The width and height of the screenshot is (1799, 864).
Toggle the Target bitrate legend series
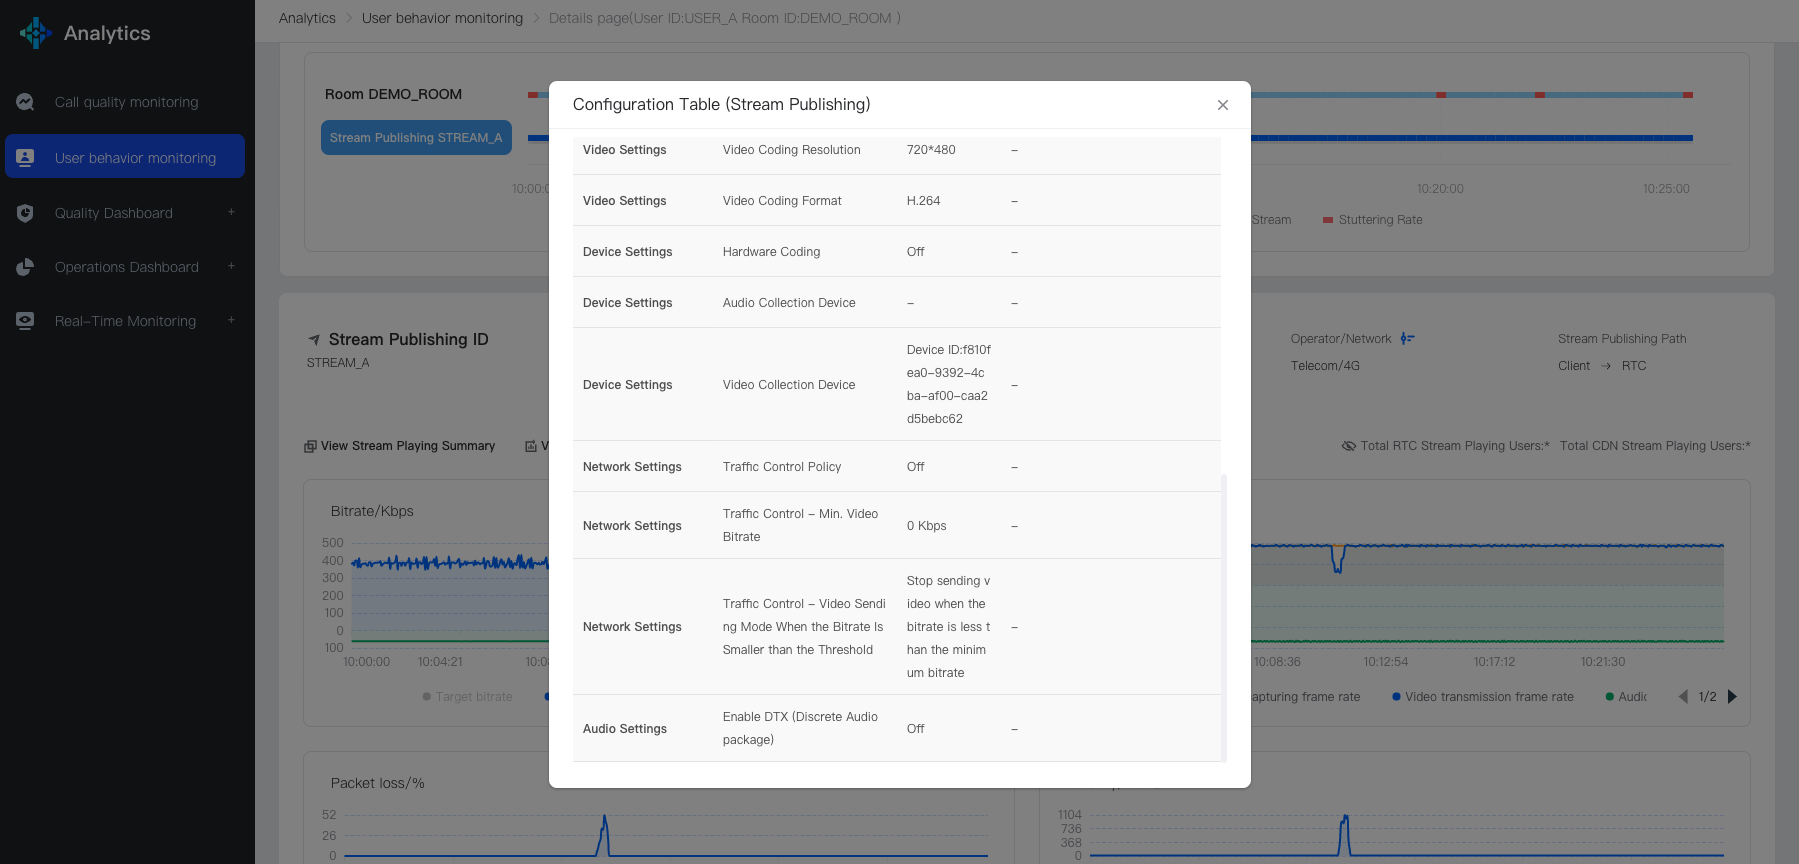[467, 697]
